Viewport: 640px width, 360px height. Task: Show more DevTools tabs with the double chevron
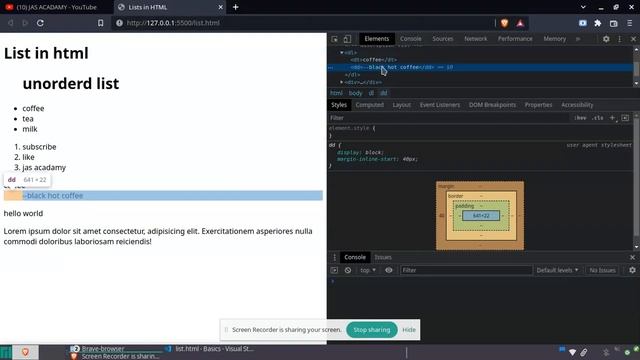[578, 39]
